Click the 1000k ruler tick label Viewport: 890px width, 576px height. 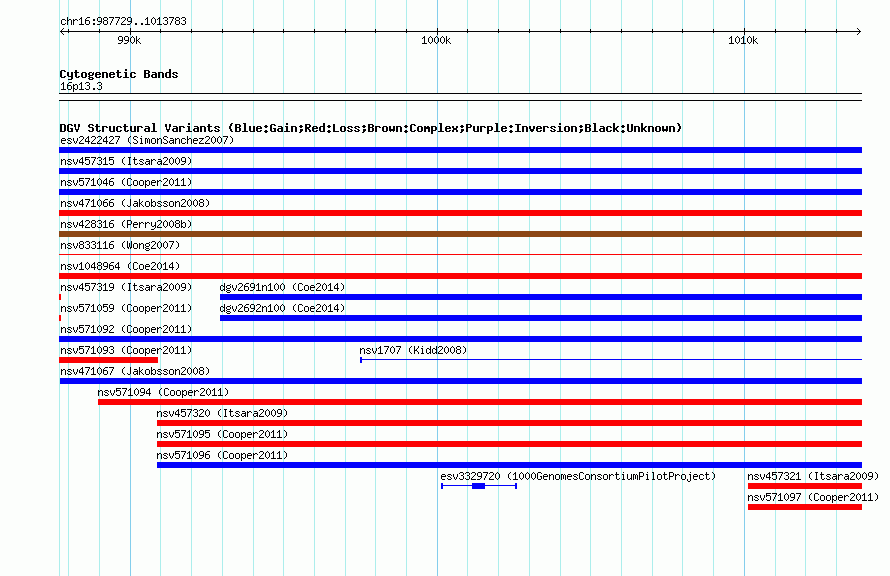pyautogui.click(x=436, y=40)
